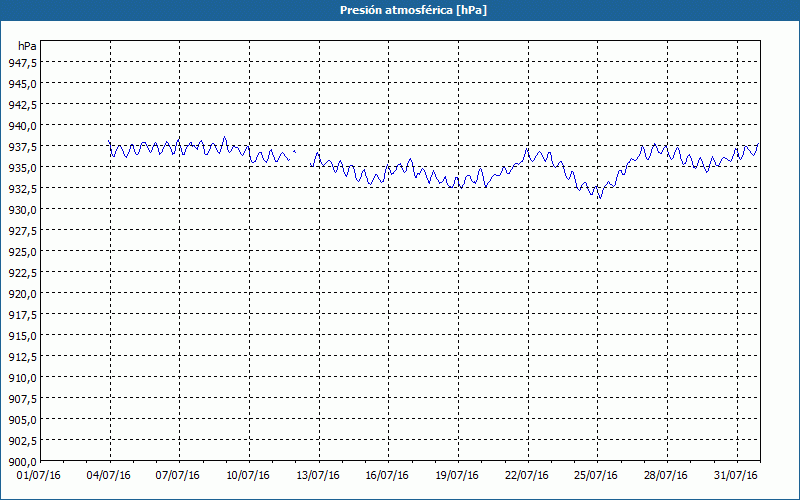Click the 917,5 y-axis value
Screen dimensions: 800x500
pos(22,314)
